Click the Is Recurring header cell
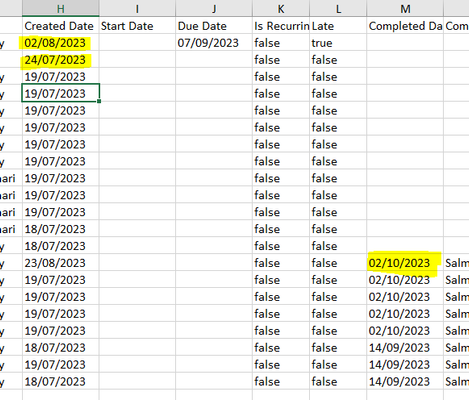The width and height of the screenshot is (469, 400). [x=281, y=26]
